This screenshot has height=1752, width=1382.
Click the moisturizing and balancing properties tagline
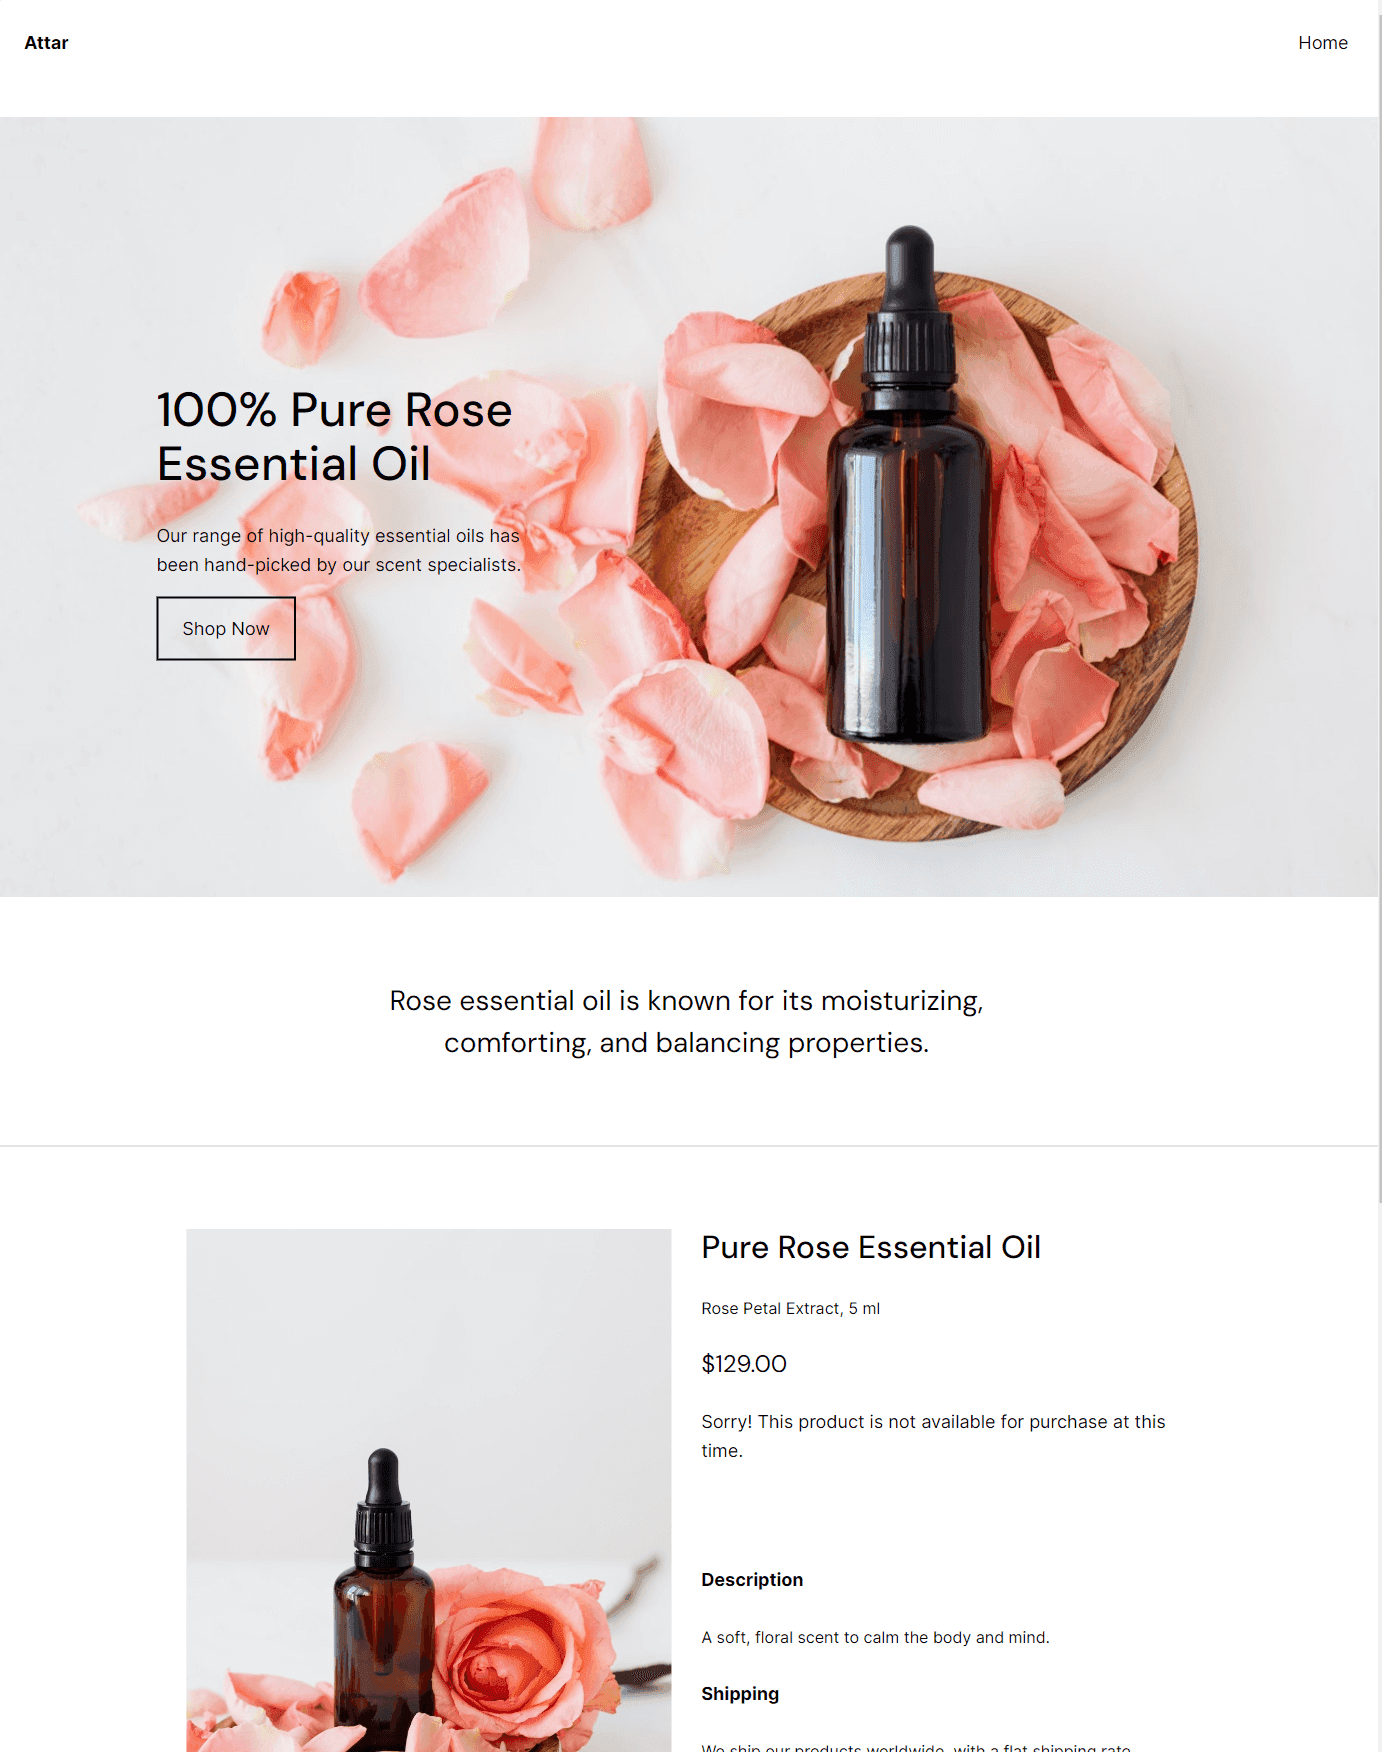[x=687, y=1021]
